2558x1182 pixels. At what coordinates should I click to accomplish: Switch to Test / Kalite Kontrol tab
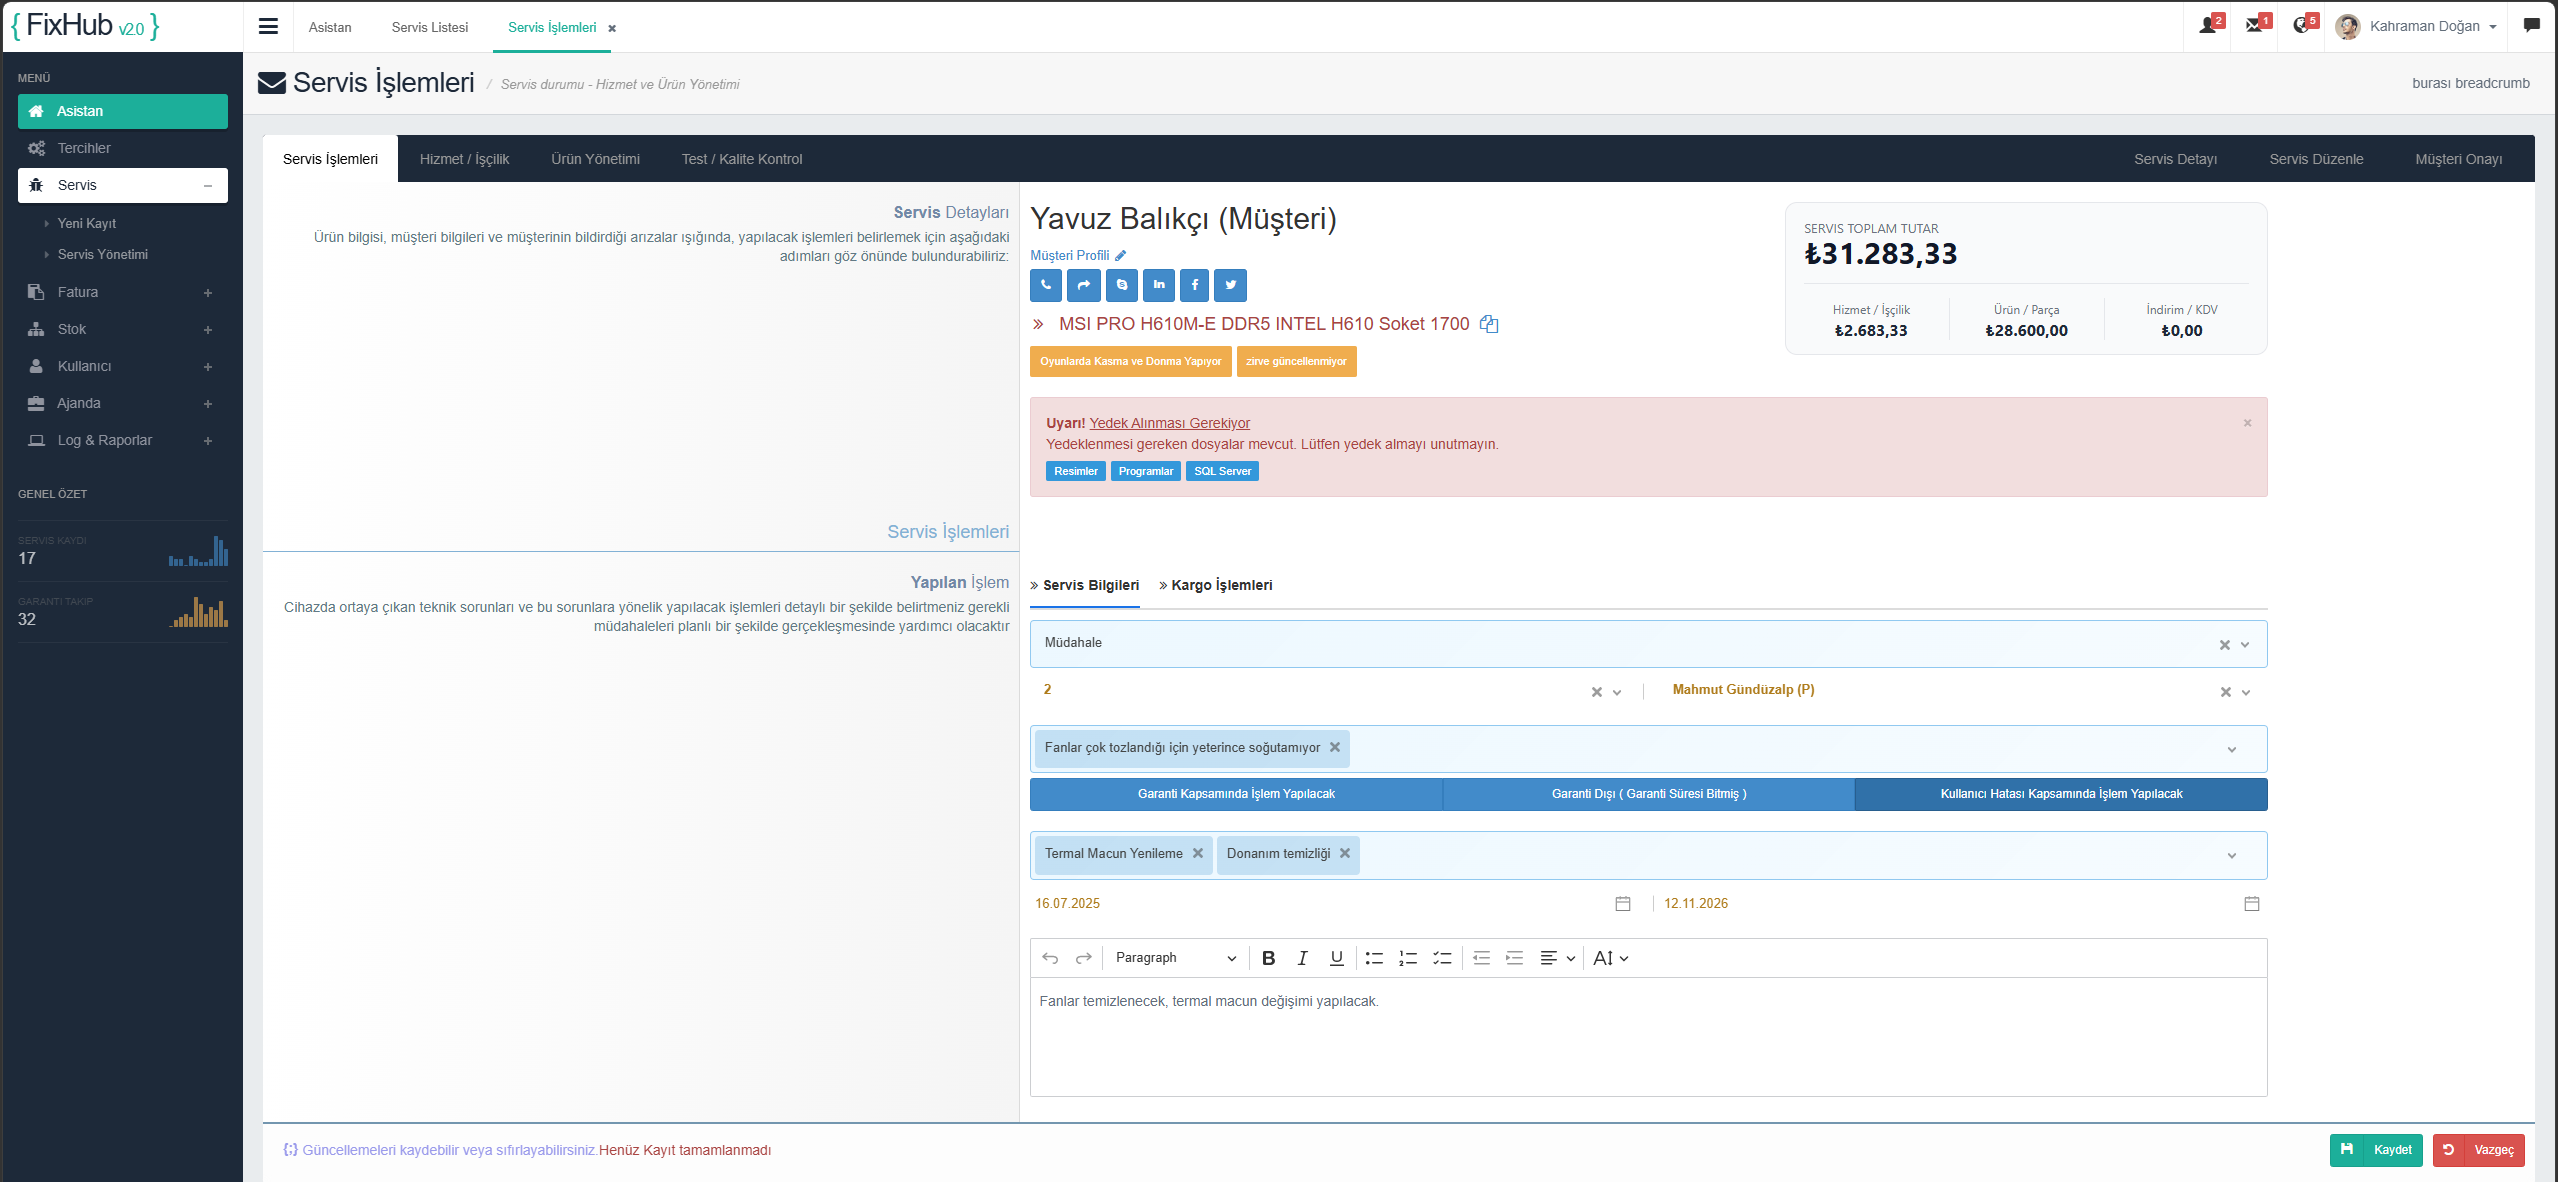click(x=742, y=159)
